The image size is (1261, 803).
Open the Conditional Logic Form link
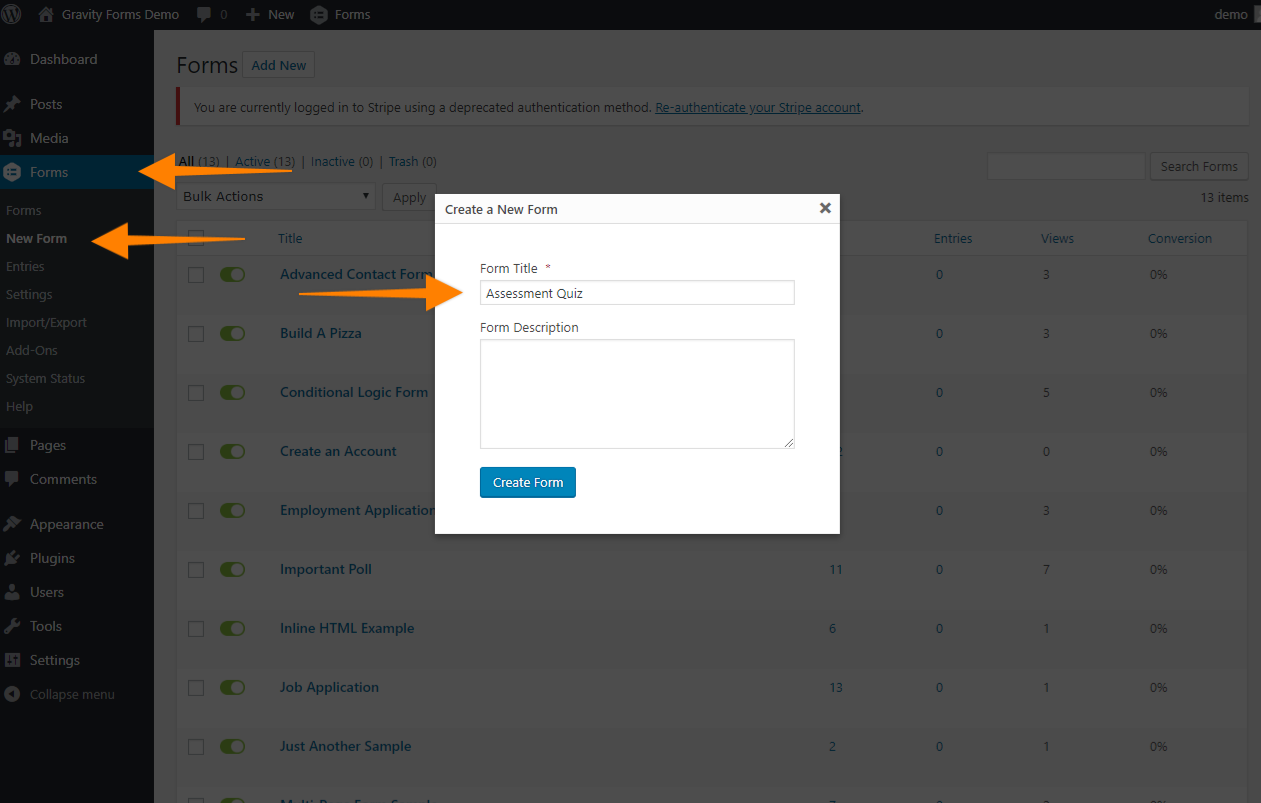(x=354, y=392)
